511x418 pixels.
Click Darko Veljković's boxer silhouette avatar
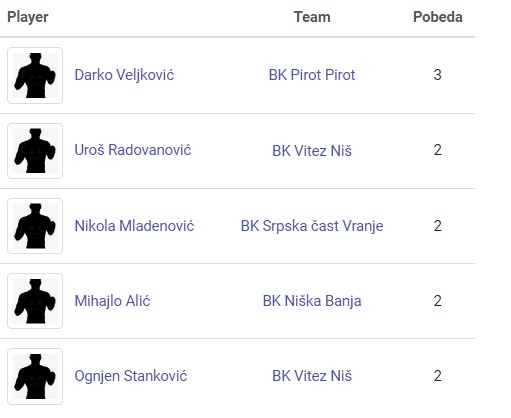point(35,75)
